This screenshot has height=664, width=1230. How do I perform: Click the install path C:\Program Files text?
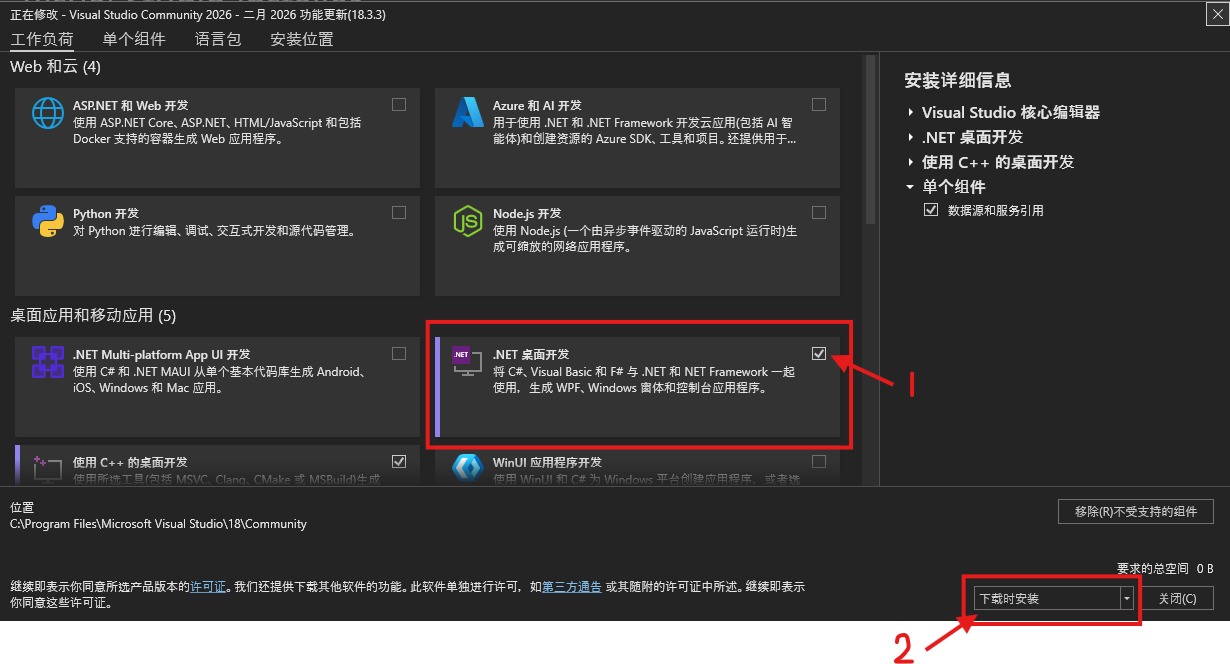pyautogui.click(x=158, y=524)
